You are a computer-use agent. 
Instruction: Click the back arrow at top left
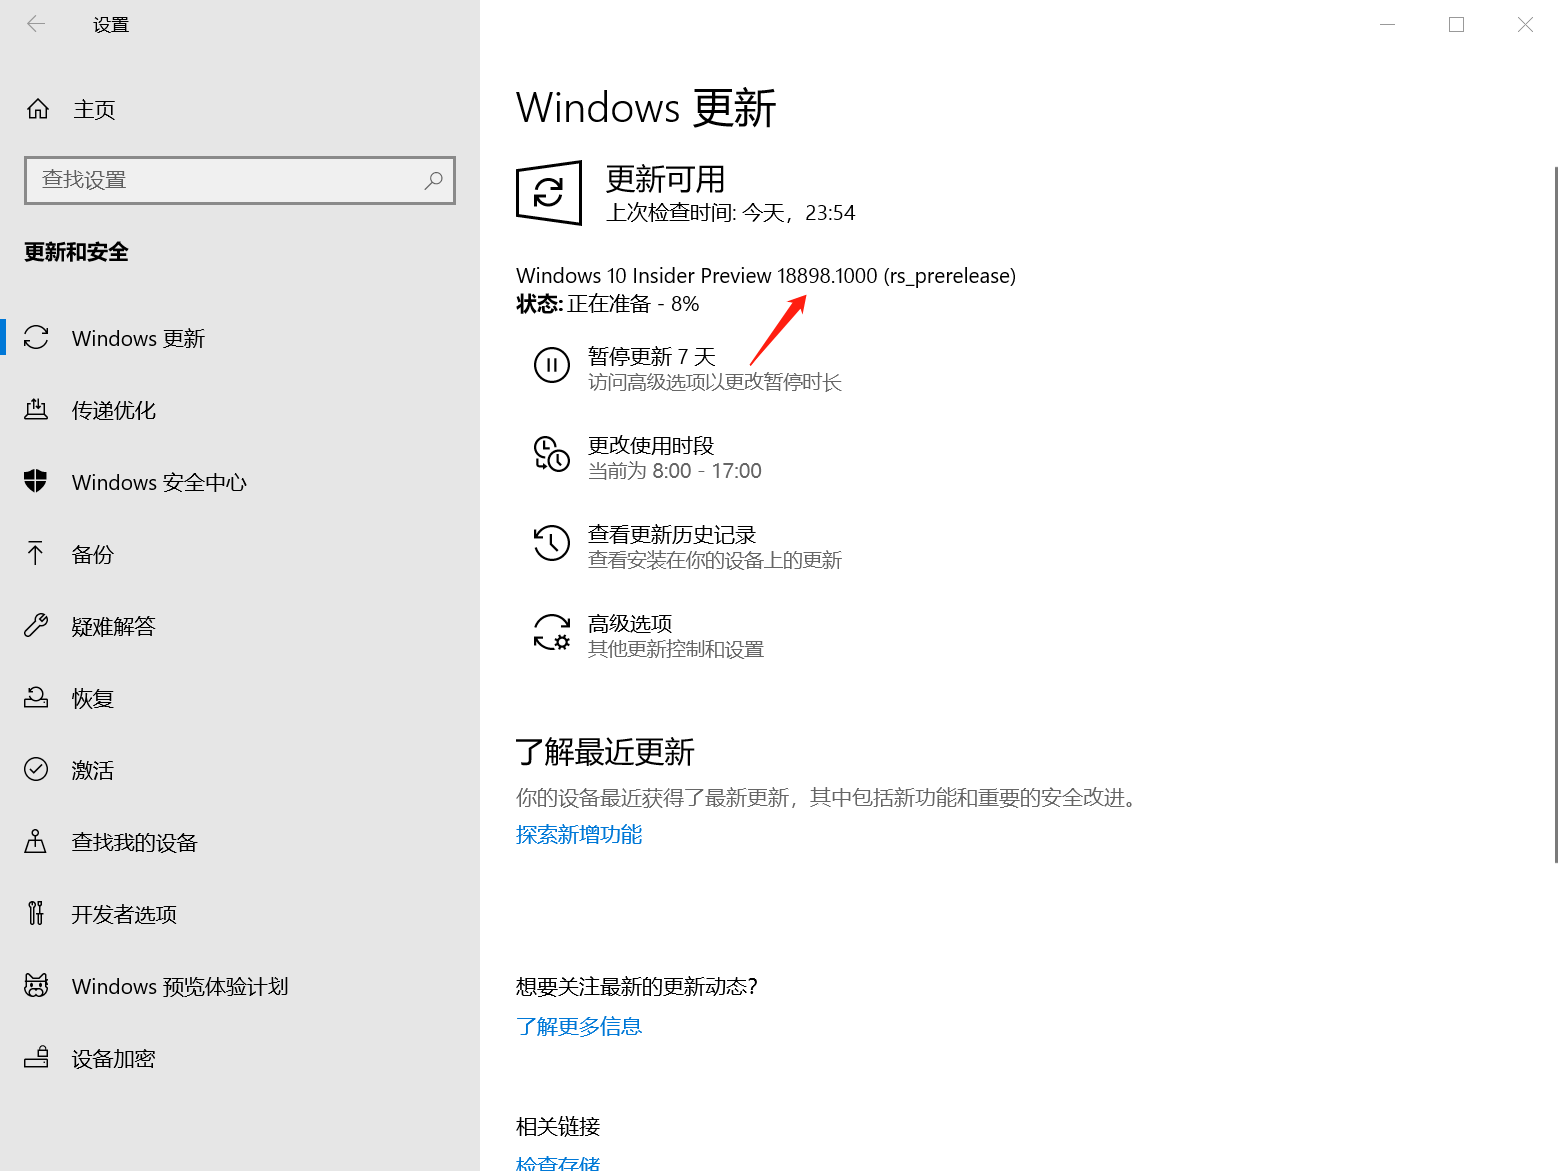point(37,23)
